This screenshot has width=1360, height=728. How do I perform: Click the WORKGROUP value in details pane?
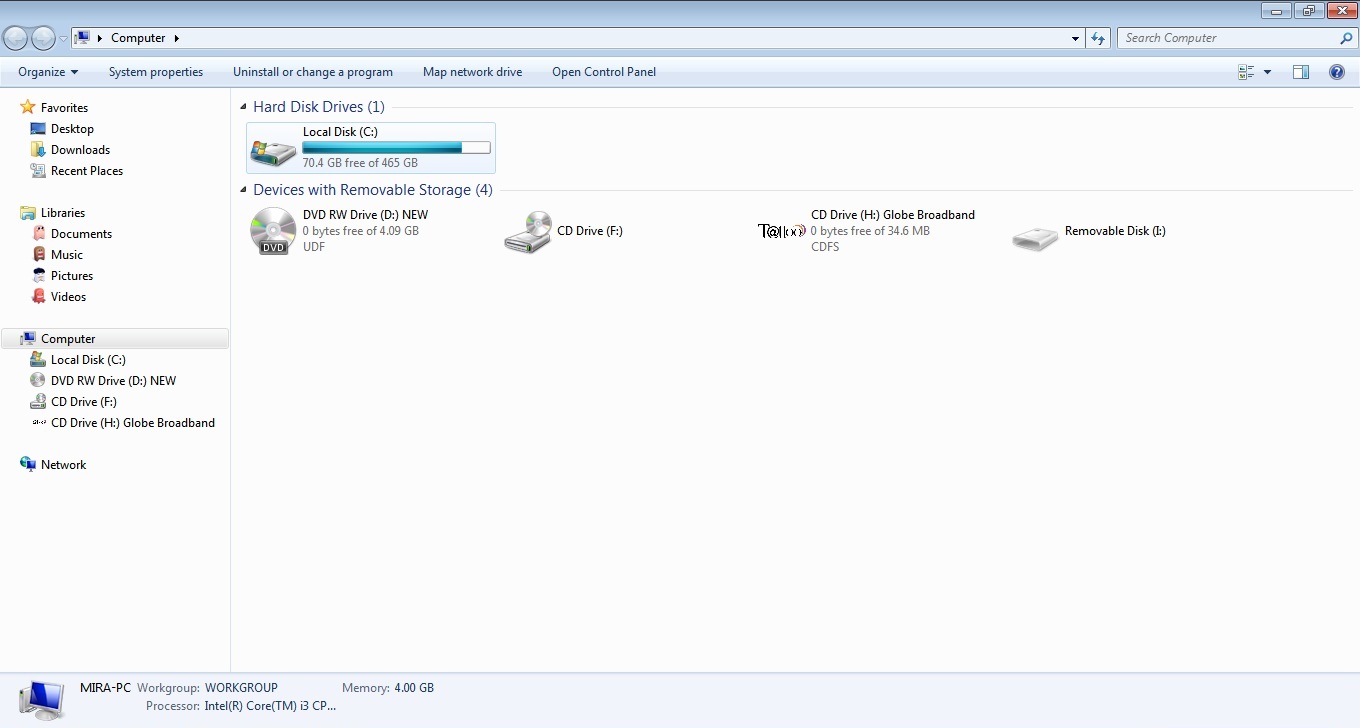tap(241, 688)
